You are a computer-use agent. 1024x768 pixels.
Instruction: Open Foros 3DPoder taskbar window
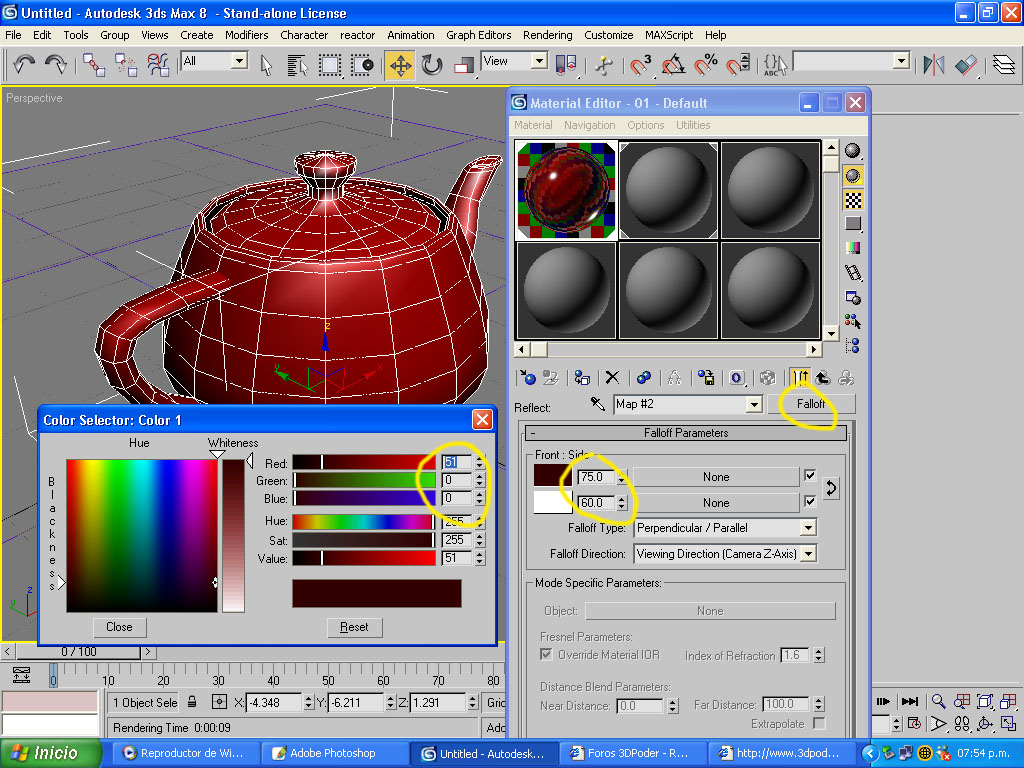point(635,753)
